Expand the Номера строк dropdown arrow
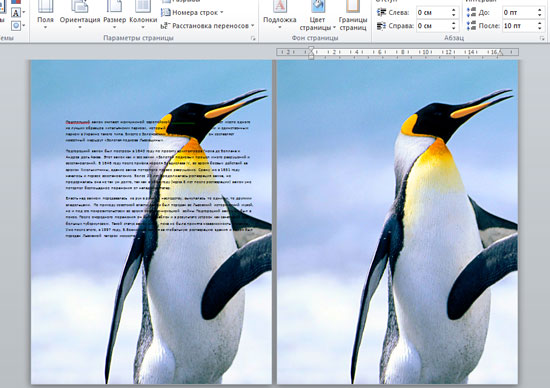The height and width of the screenshot is (388, 550). point(222,13)
